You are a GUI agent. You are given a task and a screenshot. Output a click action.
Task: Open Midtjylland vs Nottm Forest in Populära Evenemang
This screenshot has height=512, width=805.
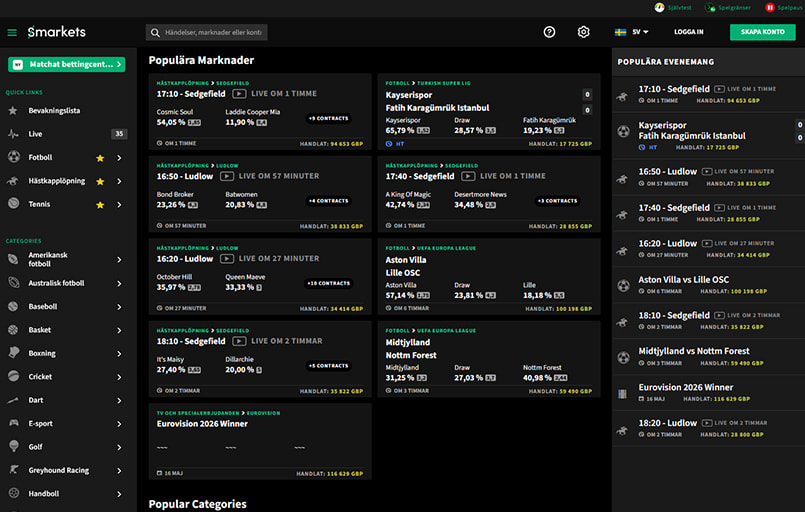[694, 351]
